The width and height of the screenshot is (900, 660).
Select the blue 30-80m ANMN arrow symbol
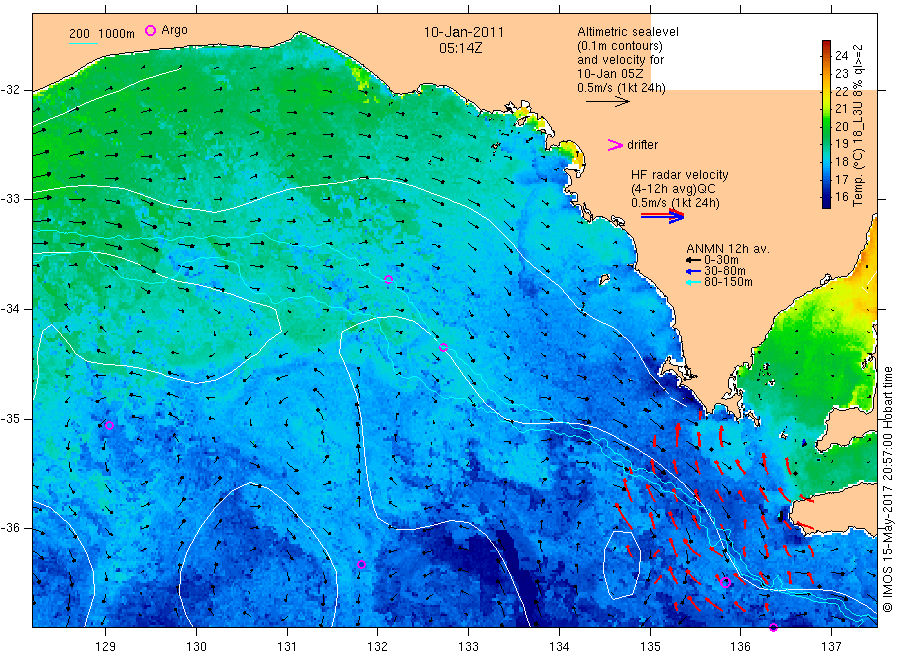(693, 271)
